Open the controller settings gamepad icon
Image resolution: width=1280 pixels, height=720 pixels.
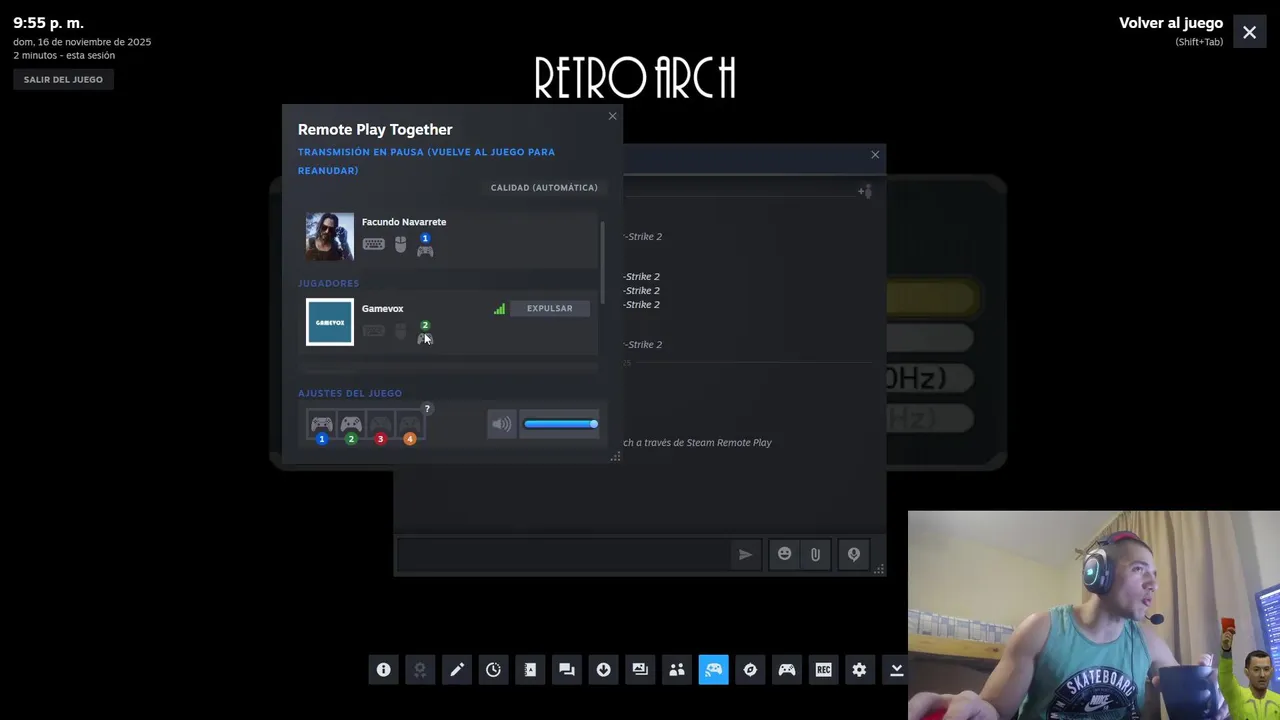[x=787, y=670]
